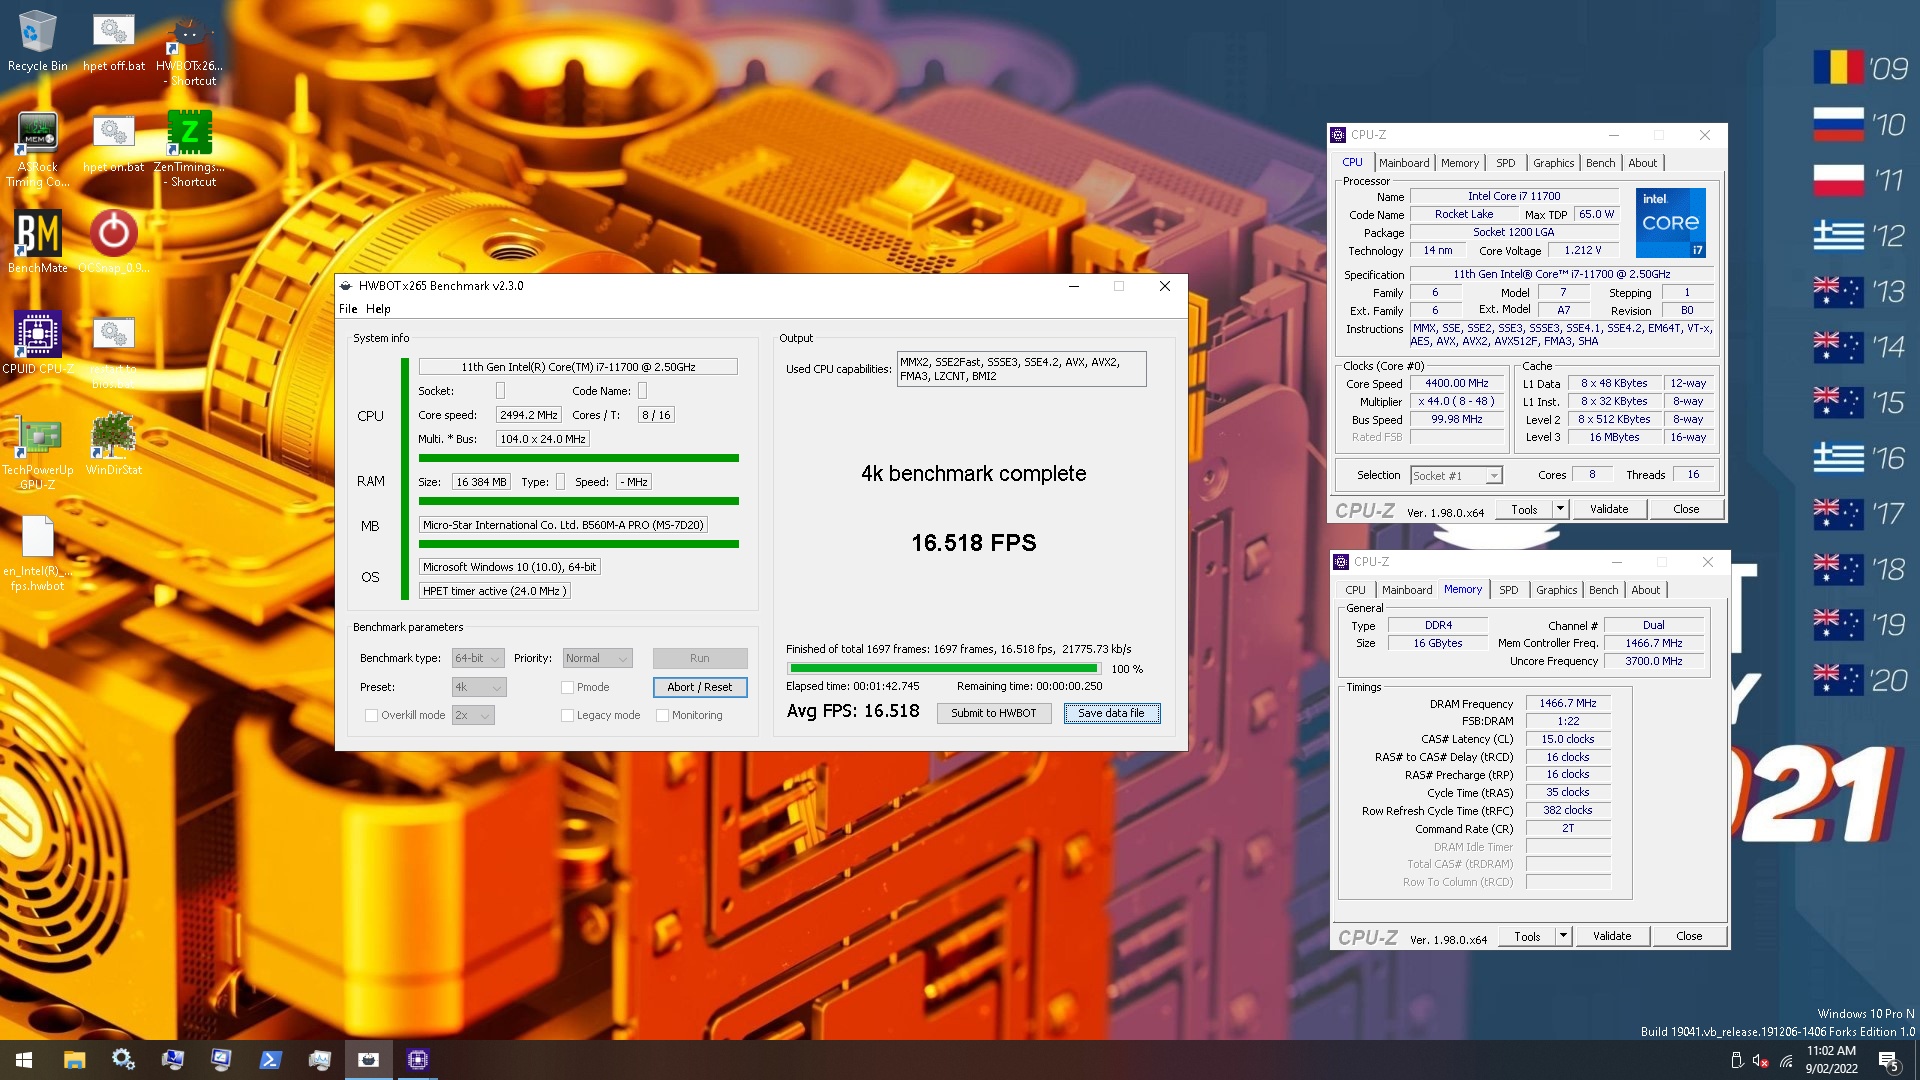
Task: Expand the Tools arrow in upper CPU-Z
Action: click(x=1559, y=509)
